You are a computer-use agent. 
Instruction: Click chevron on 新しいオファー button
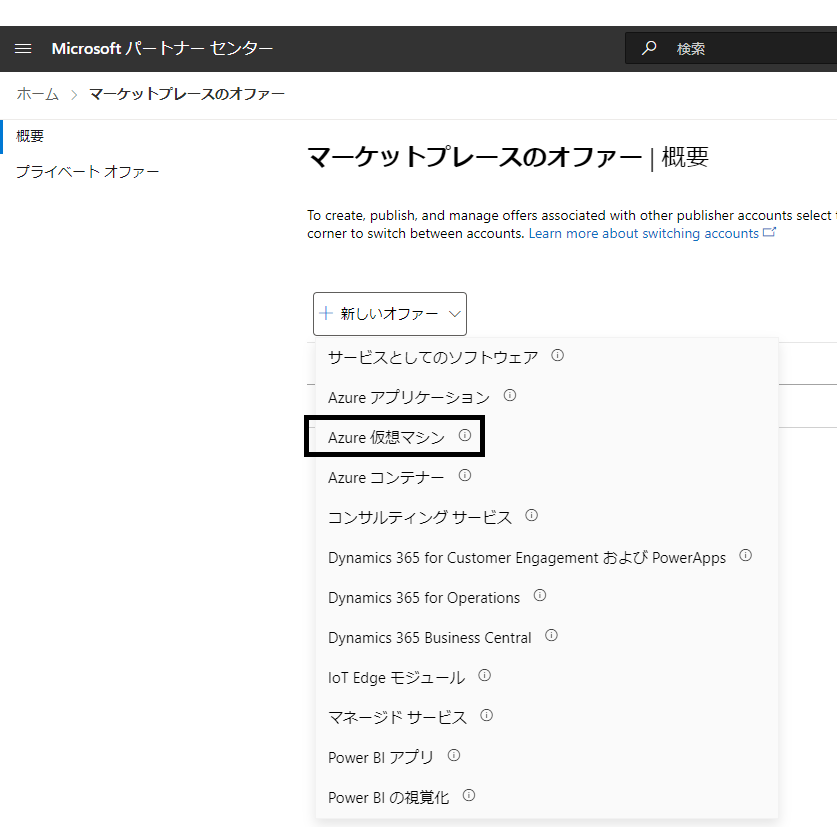[454, 314]
